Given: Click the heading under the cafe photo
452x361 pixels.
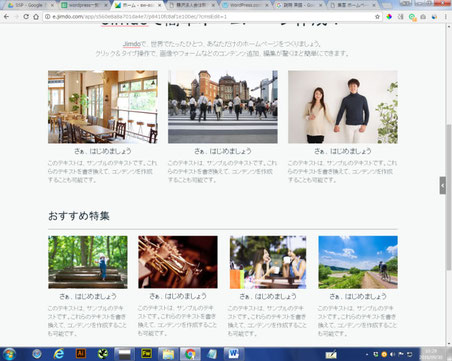Looking at the screenshot, I should [x=103, y=151].
